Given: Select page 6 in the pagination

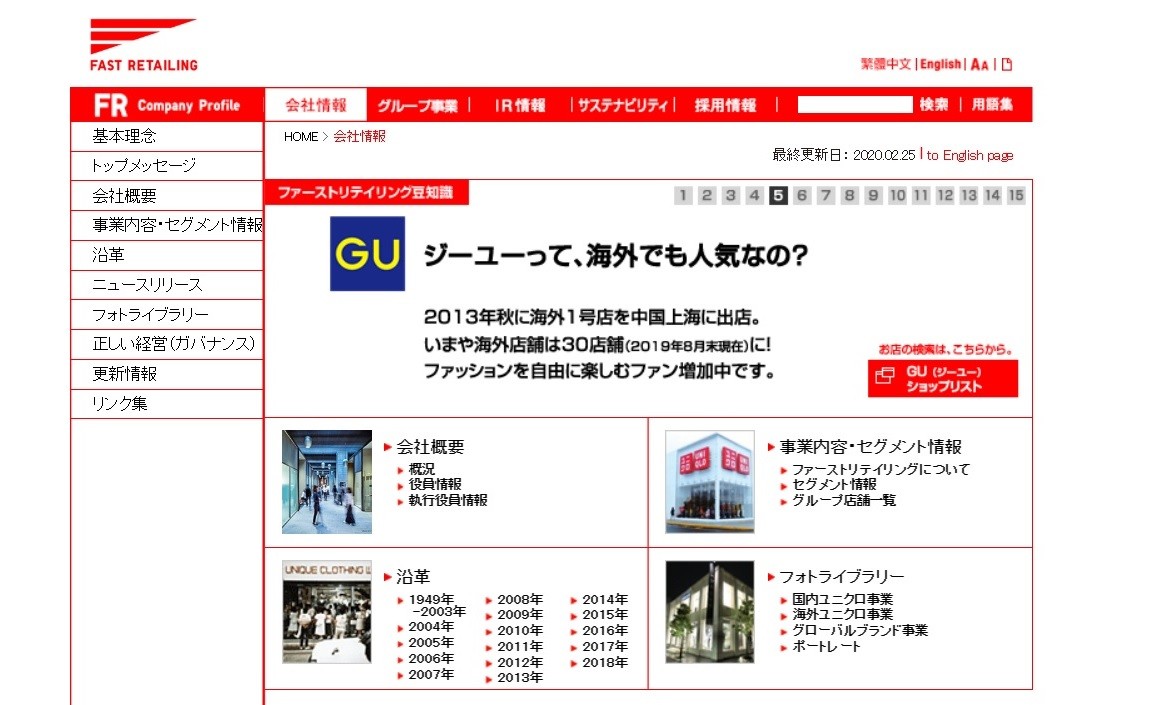Looking at the screenshot, I should [x=801, y=196].
